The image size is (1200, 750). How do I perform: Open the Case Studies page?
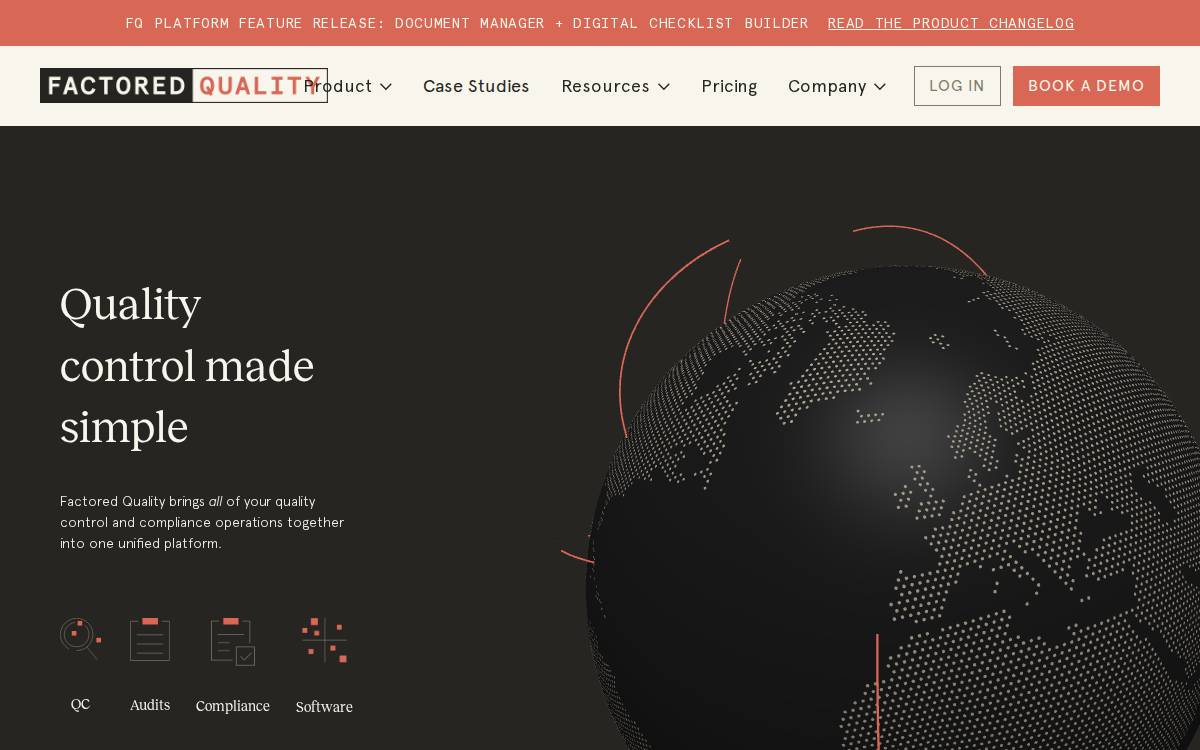click(x=476, y=86)
